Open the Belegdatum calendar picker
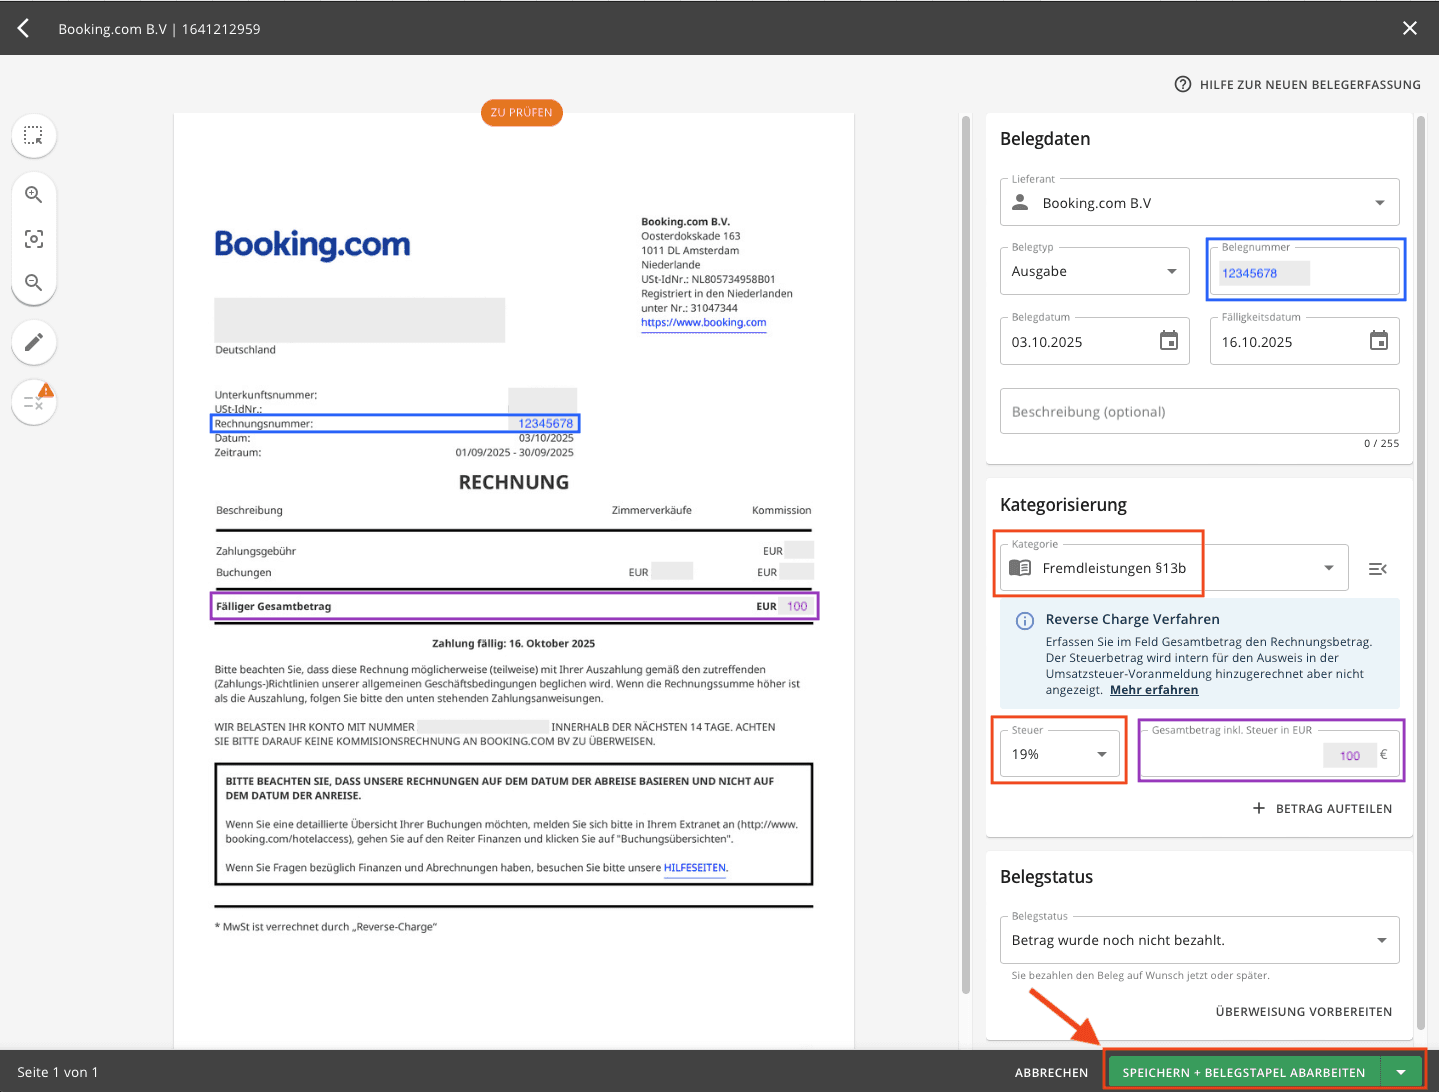 1169,341
